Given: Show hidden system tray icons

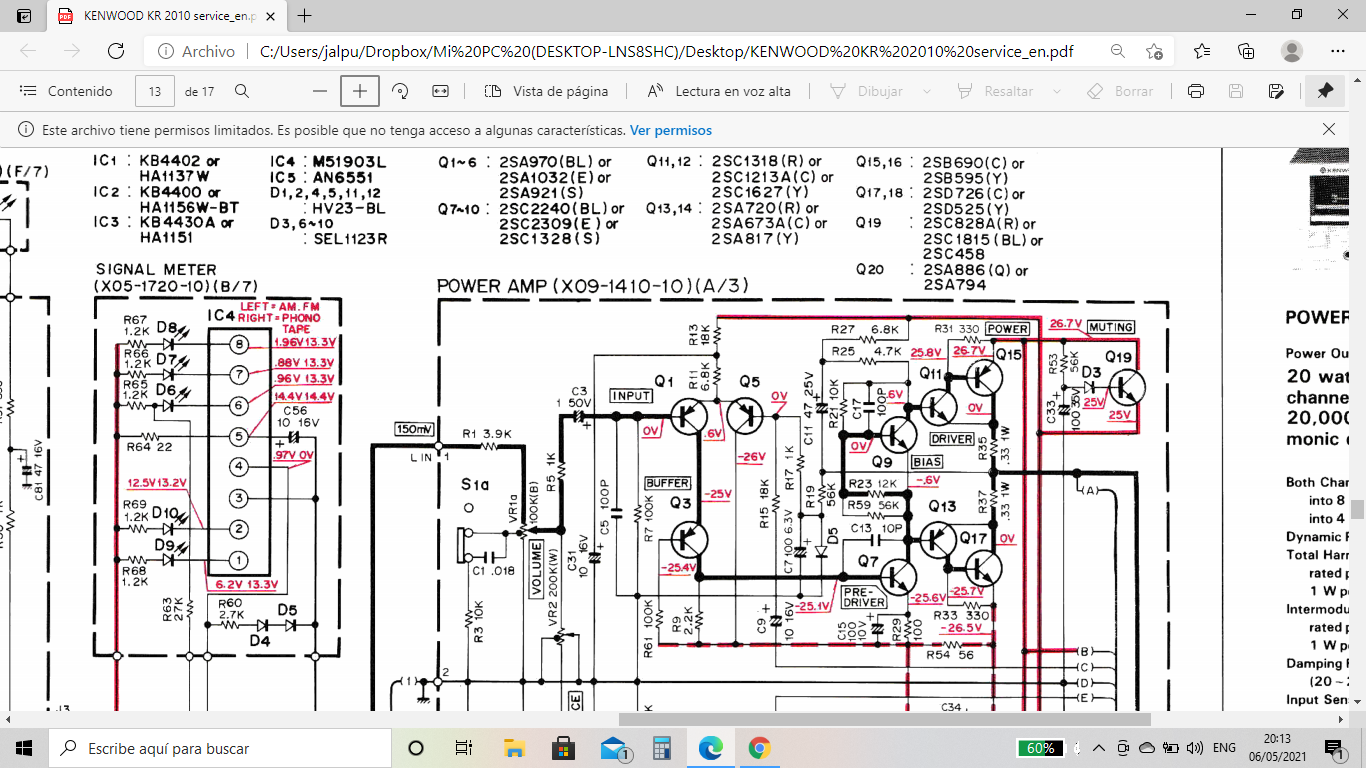Looking at the screenshot, I should [1100, 748].
